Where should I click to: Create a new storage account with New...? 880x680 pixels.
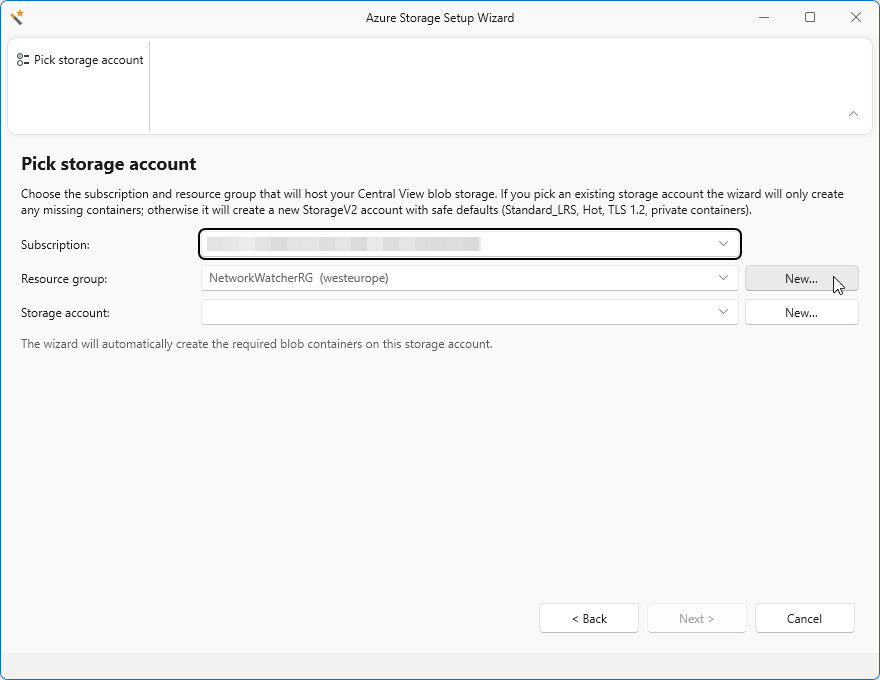(x=801, y=313)
